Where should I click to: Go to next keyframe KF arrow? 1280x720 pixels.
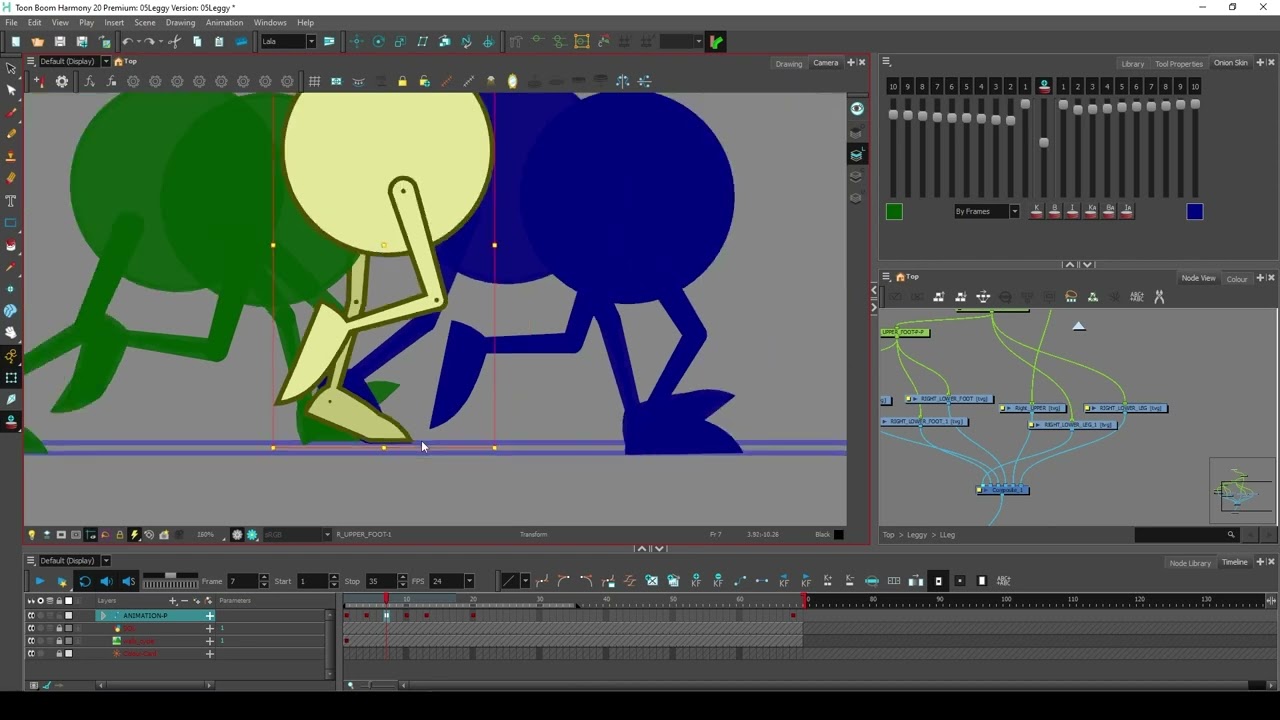(806, 581)
